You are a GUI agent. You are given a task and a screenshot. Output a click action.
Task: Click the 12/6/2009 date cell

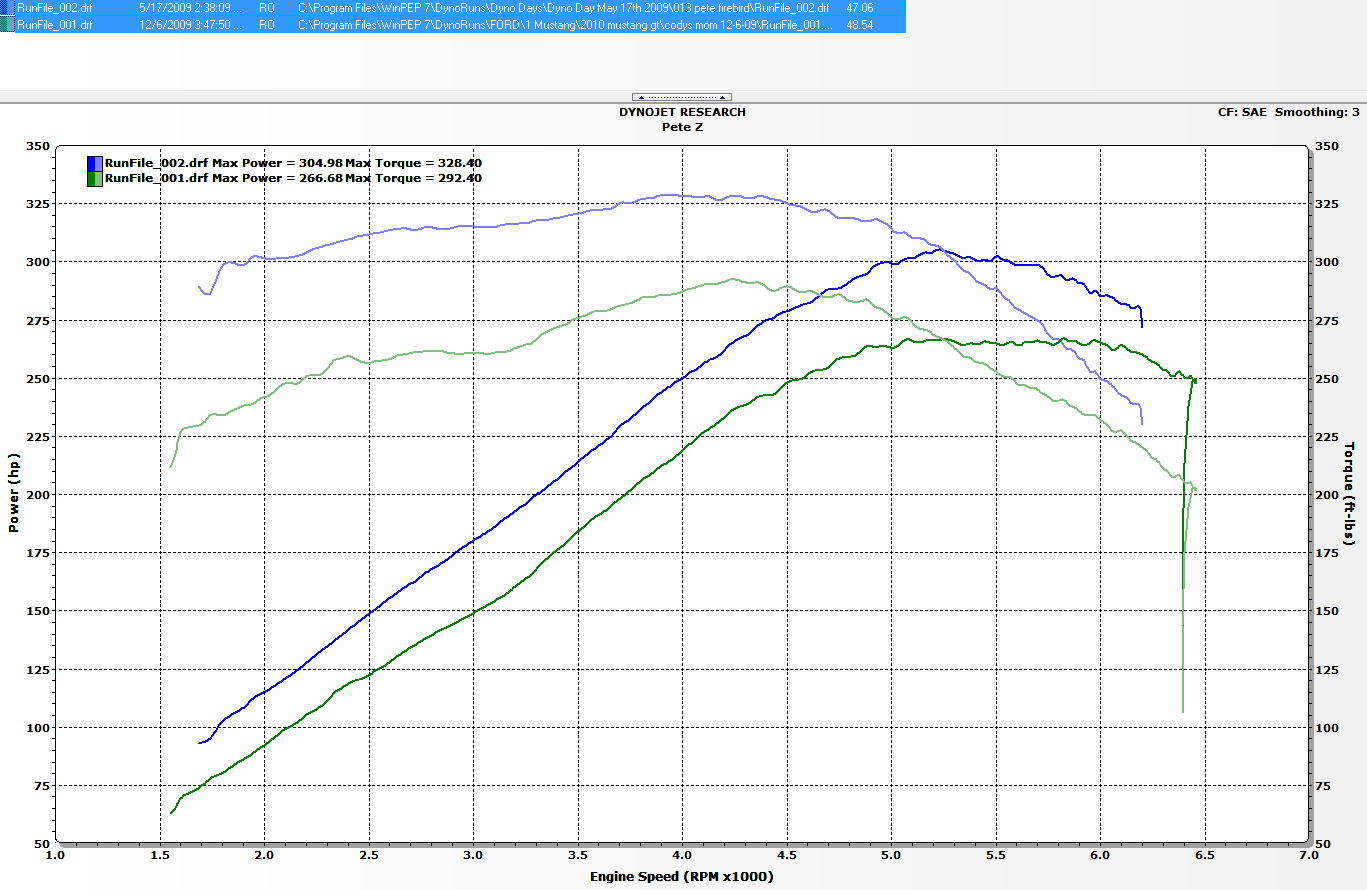click(190, 24)
